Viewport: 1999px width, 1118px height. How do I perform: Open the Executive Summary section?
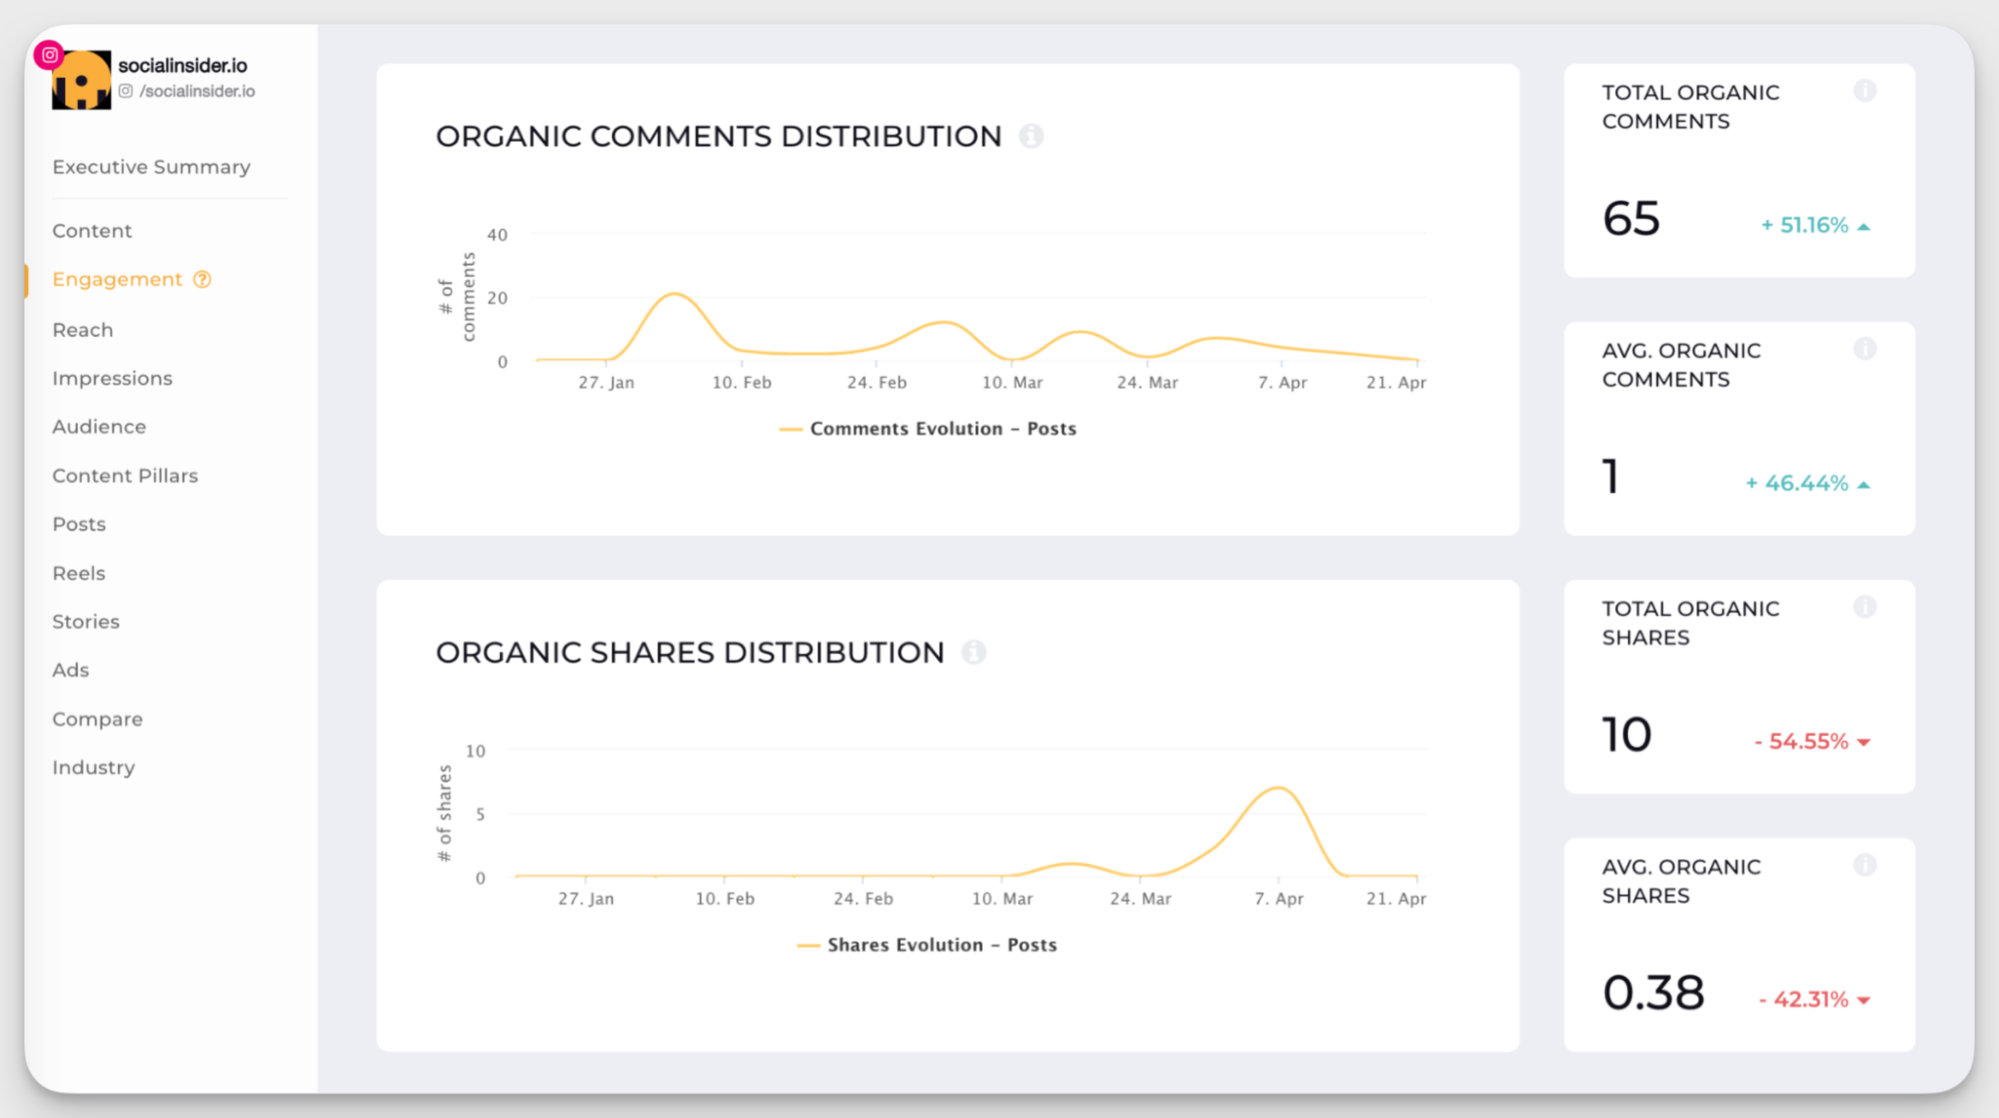[151, 167]
